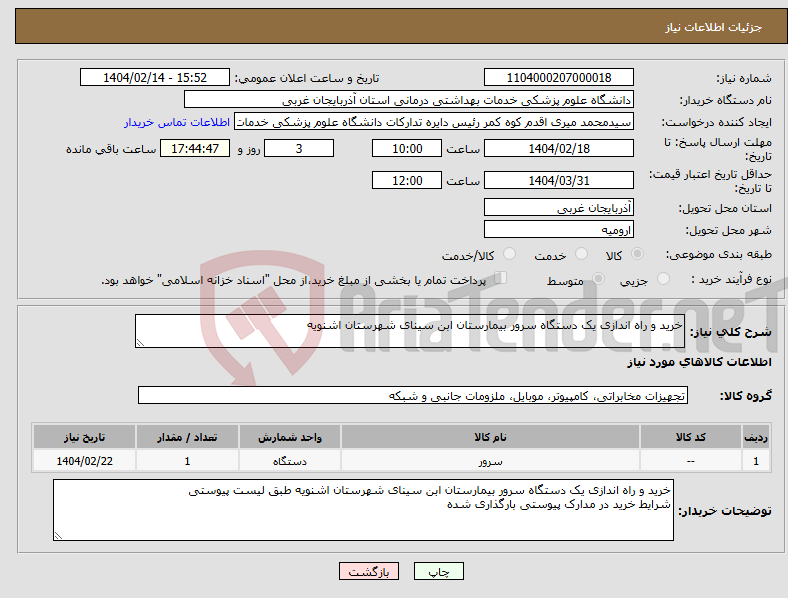
Task: Click the request creator field
Action: coord(434,122)
